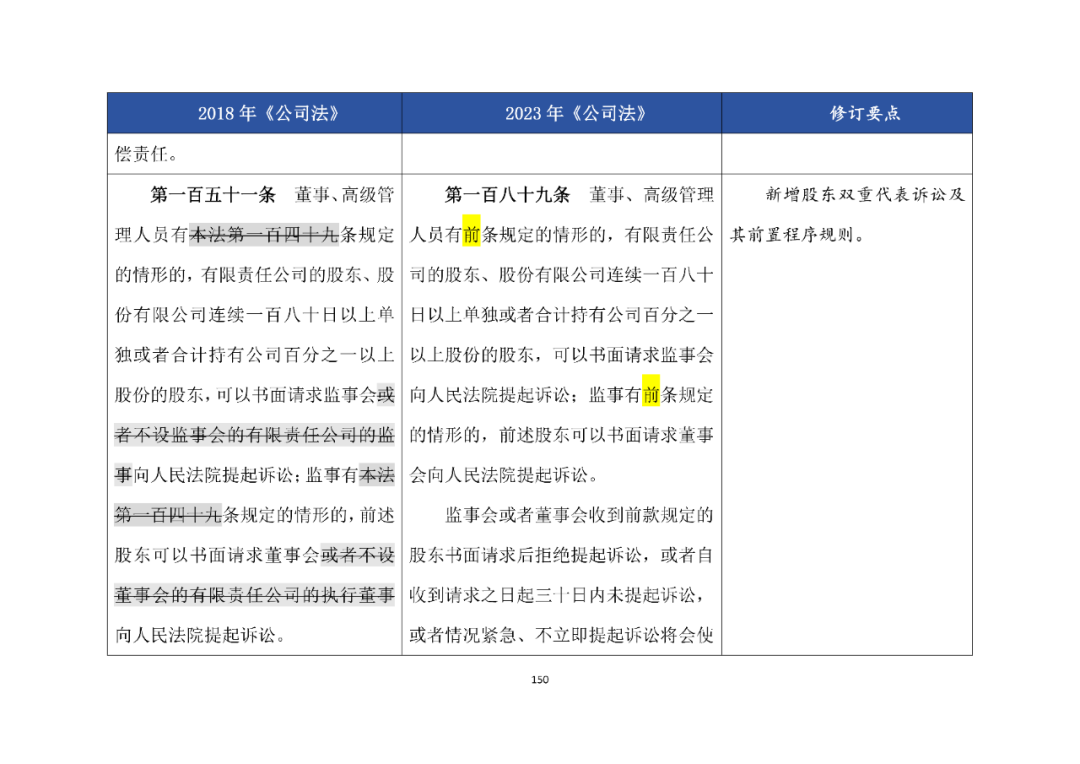Click the struck-through text 本法第一百四十九
Viewport: 1080px width, 764px height.
pos(264,235)
